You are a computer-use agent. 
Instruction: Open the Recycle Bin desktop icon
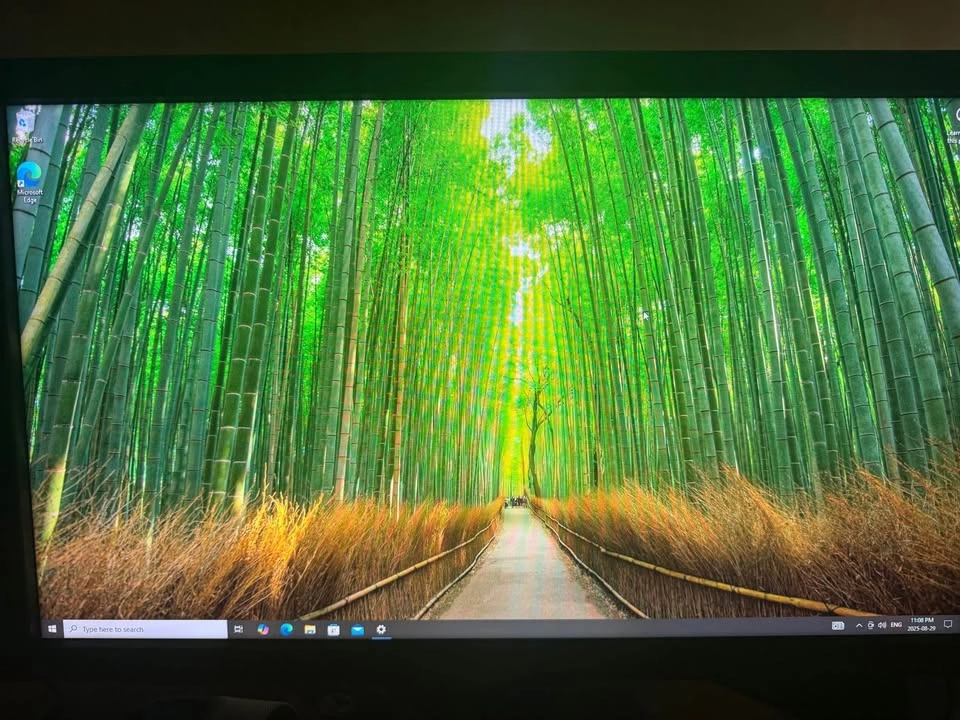click(x=24, y=124)
